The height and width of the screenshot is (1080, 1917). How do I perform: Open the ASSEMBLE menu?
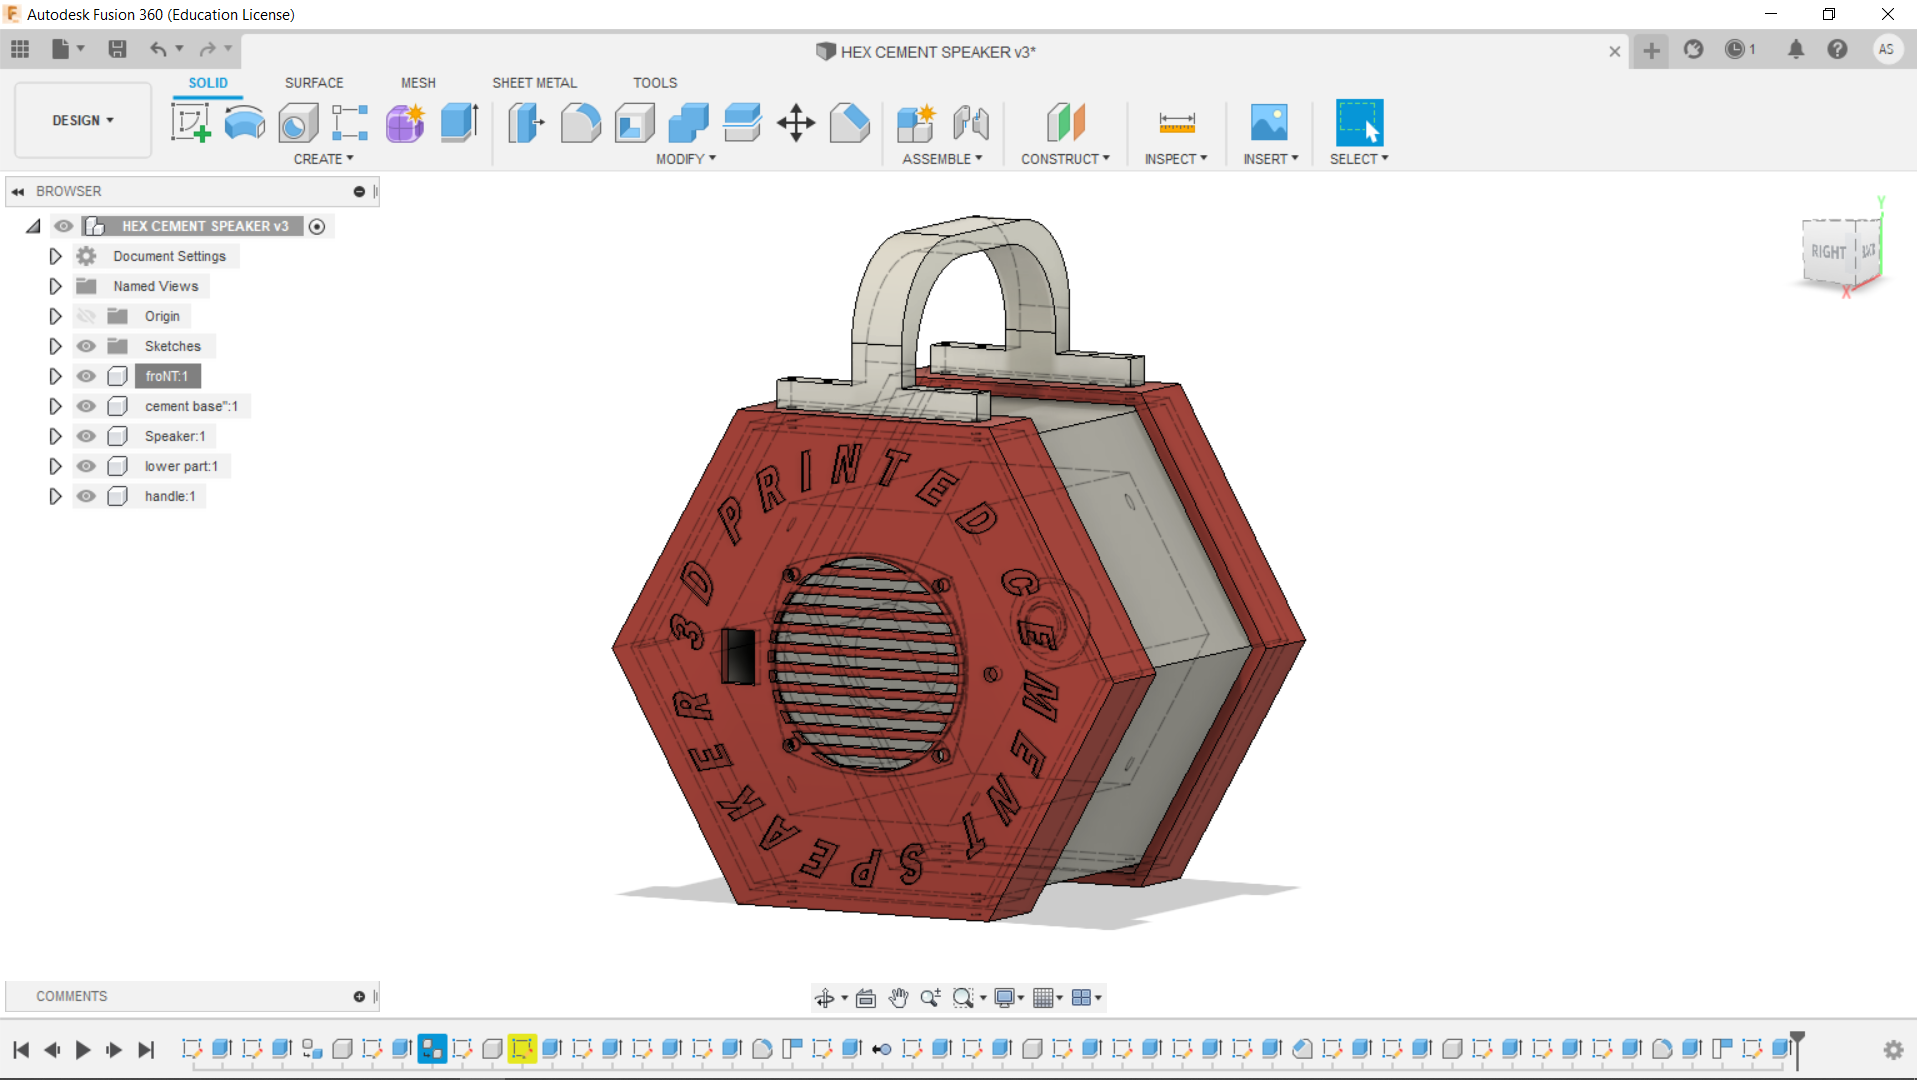pos(942,159)
